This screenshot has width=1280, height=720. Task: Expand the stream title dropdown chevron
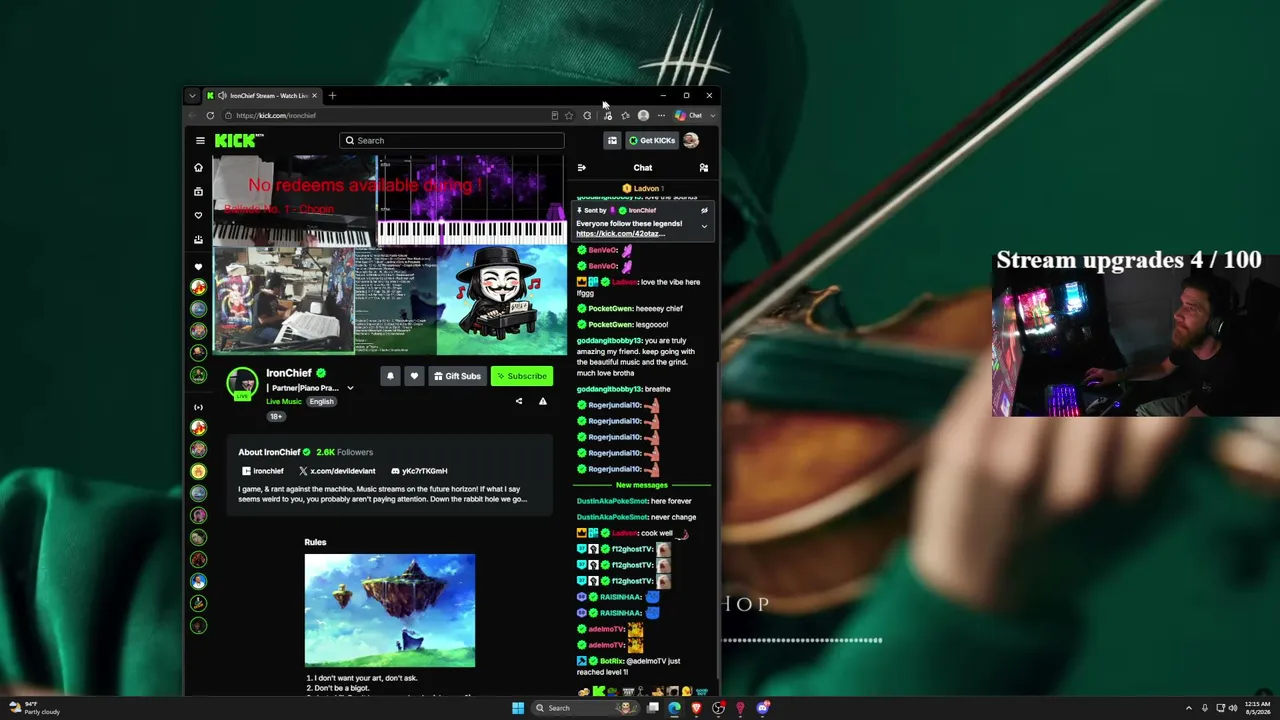click(350, 389)
